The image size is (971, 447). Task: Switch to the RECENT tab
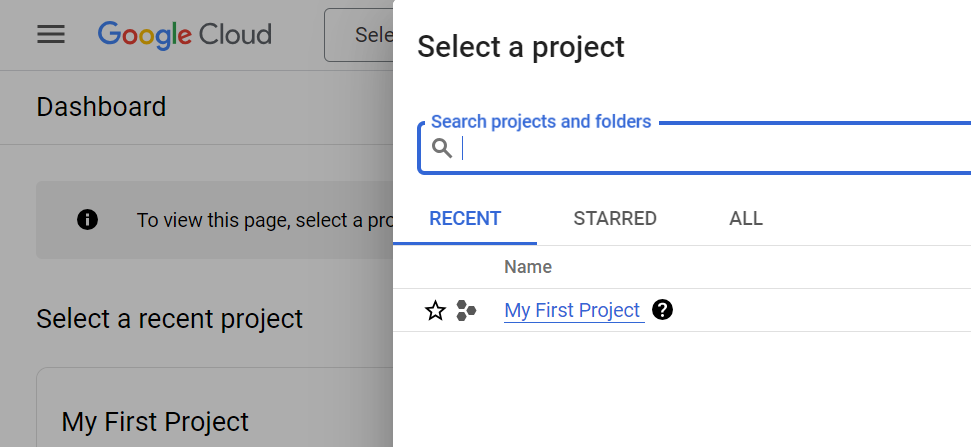pyautogui.click(x=465, y=219)
